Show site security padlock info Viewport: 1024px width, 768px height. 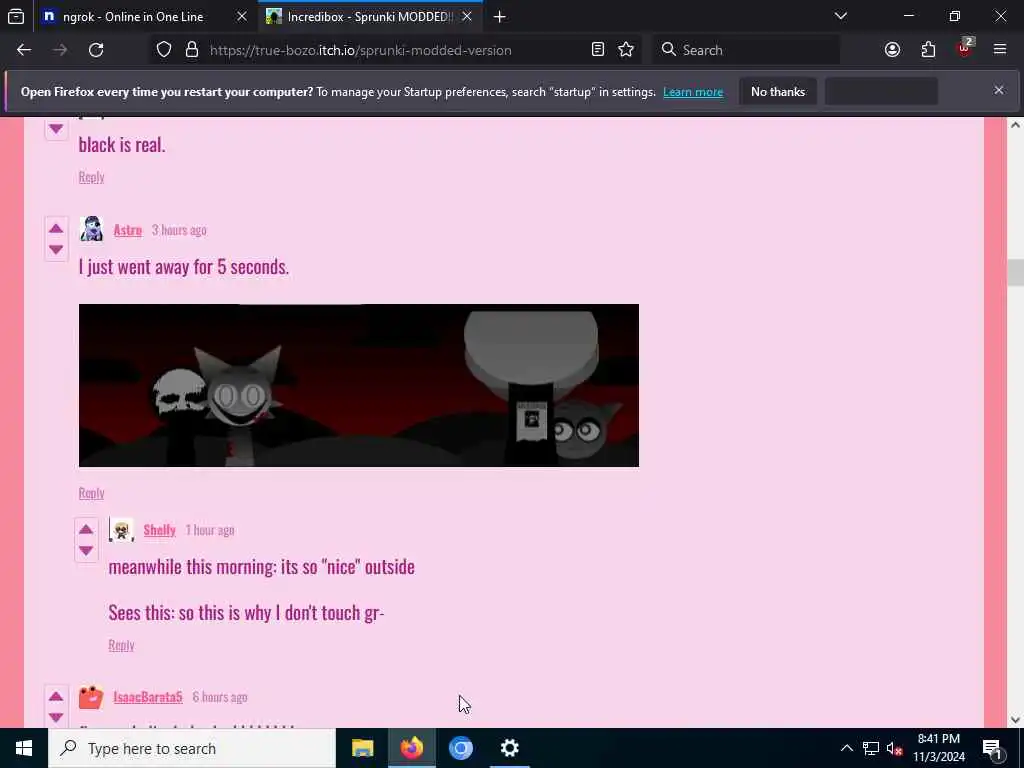coord(192,50)
